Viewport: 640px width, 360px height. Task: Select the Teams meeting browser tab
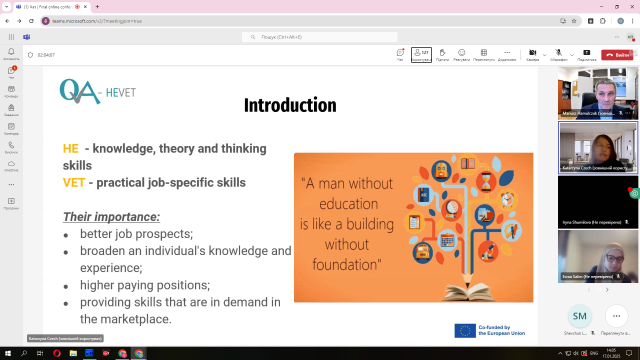[52, 7]
